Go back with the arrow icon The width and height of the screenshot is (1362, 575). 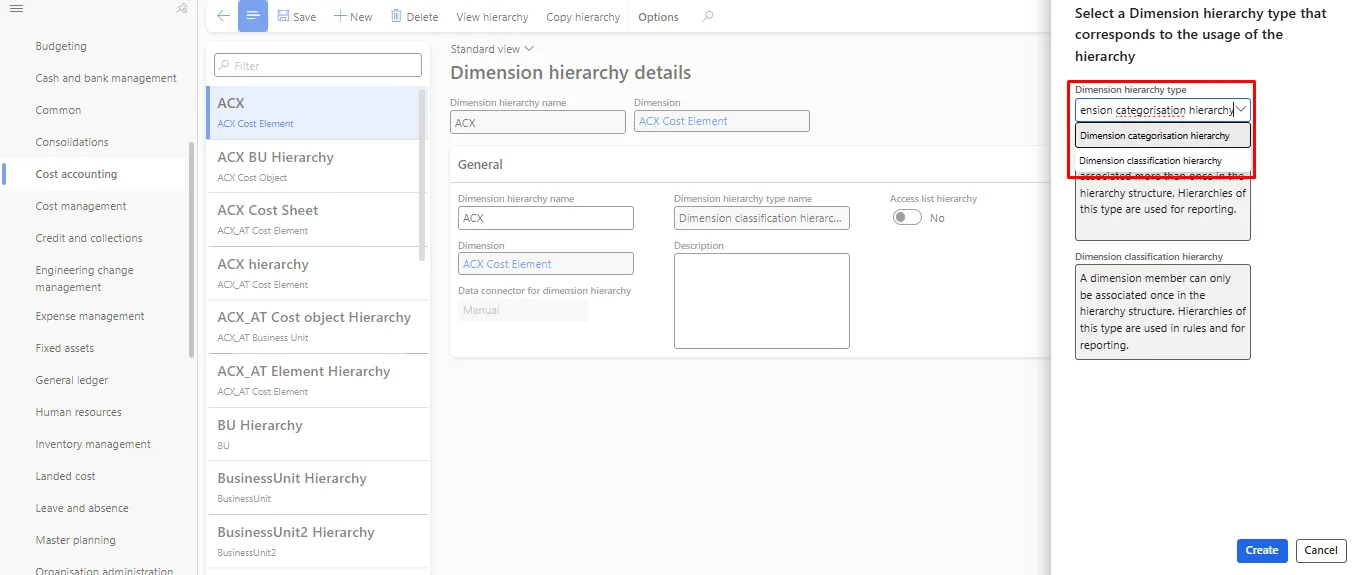223,16
